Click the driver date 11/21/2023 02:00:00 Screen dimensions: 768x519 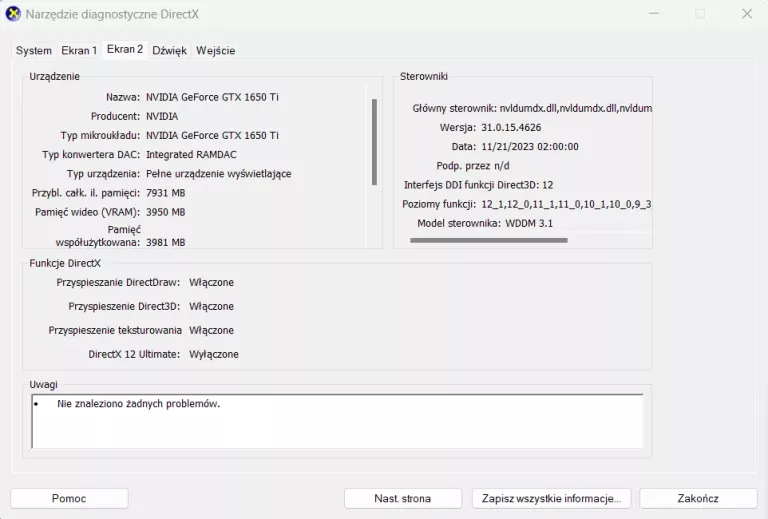(529, 146)
